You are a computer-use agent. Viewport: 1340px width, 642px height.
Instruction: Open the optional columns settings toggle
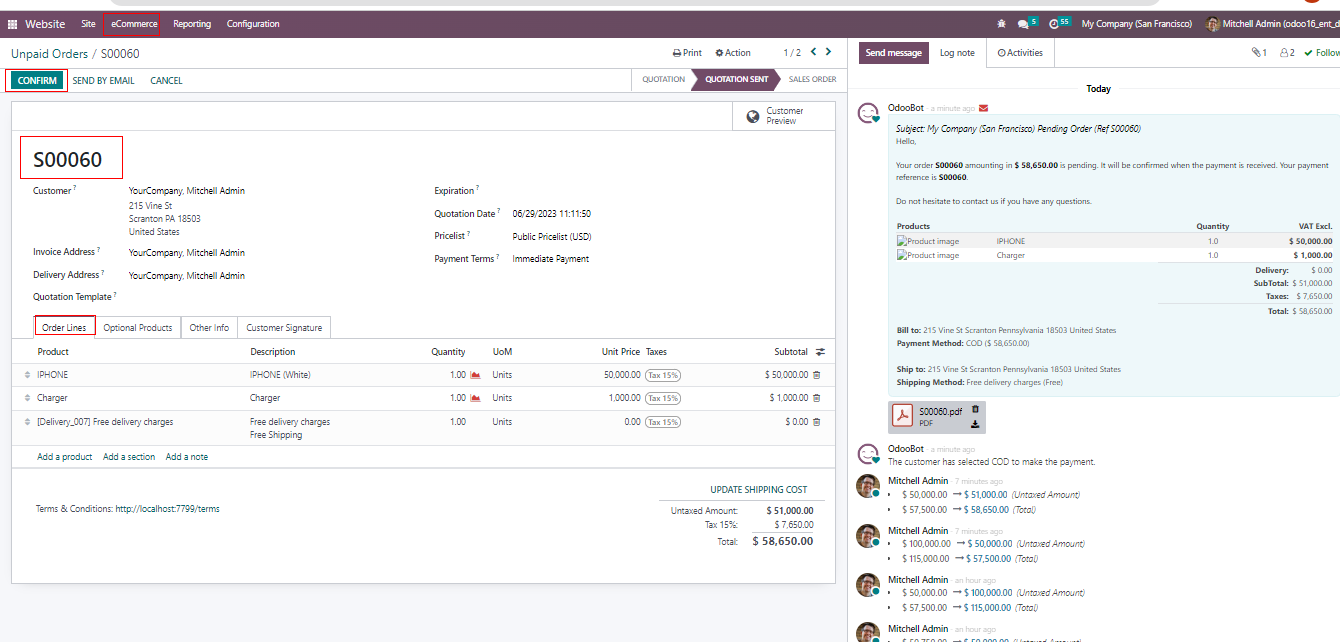[x=821, y=352]
